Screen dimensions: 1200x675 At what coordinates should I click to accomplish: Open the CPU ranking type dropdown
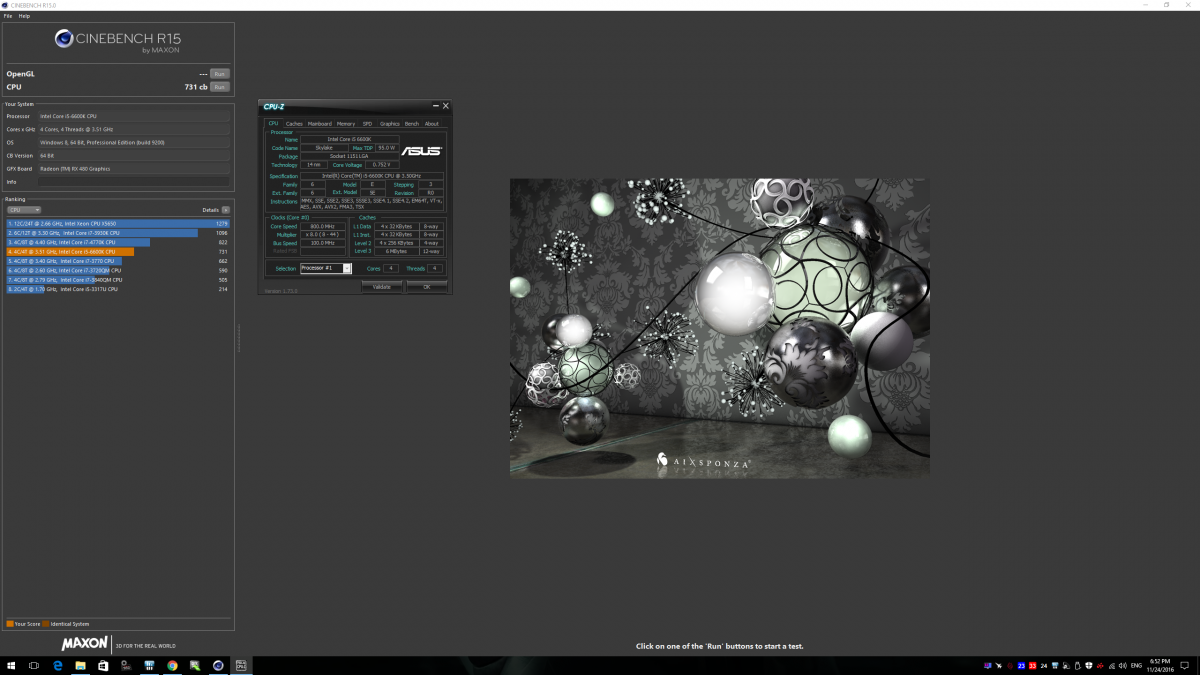(x=24, y=210)
